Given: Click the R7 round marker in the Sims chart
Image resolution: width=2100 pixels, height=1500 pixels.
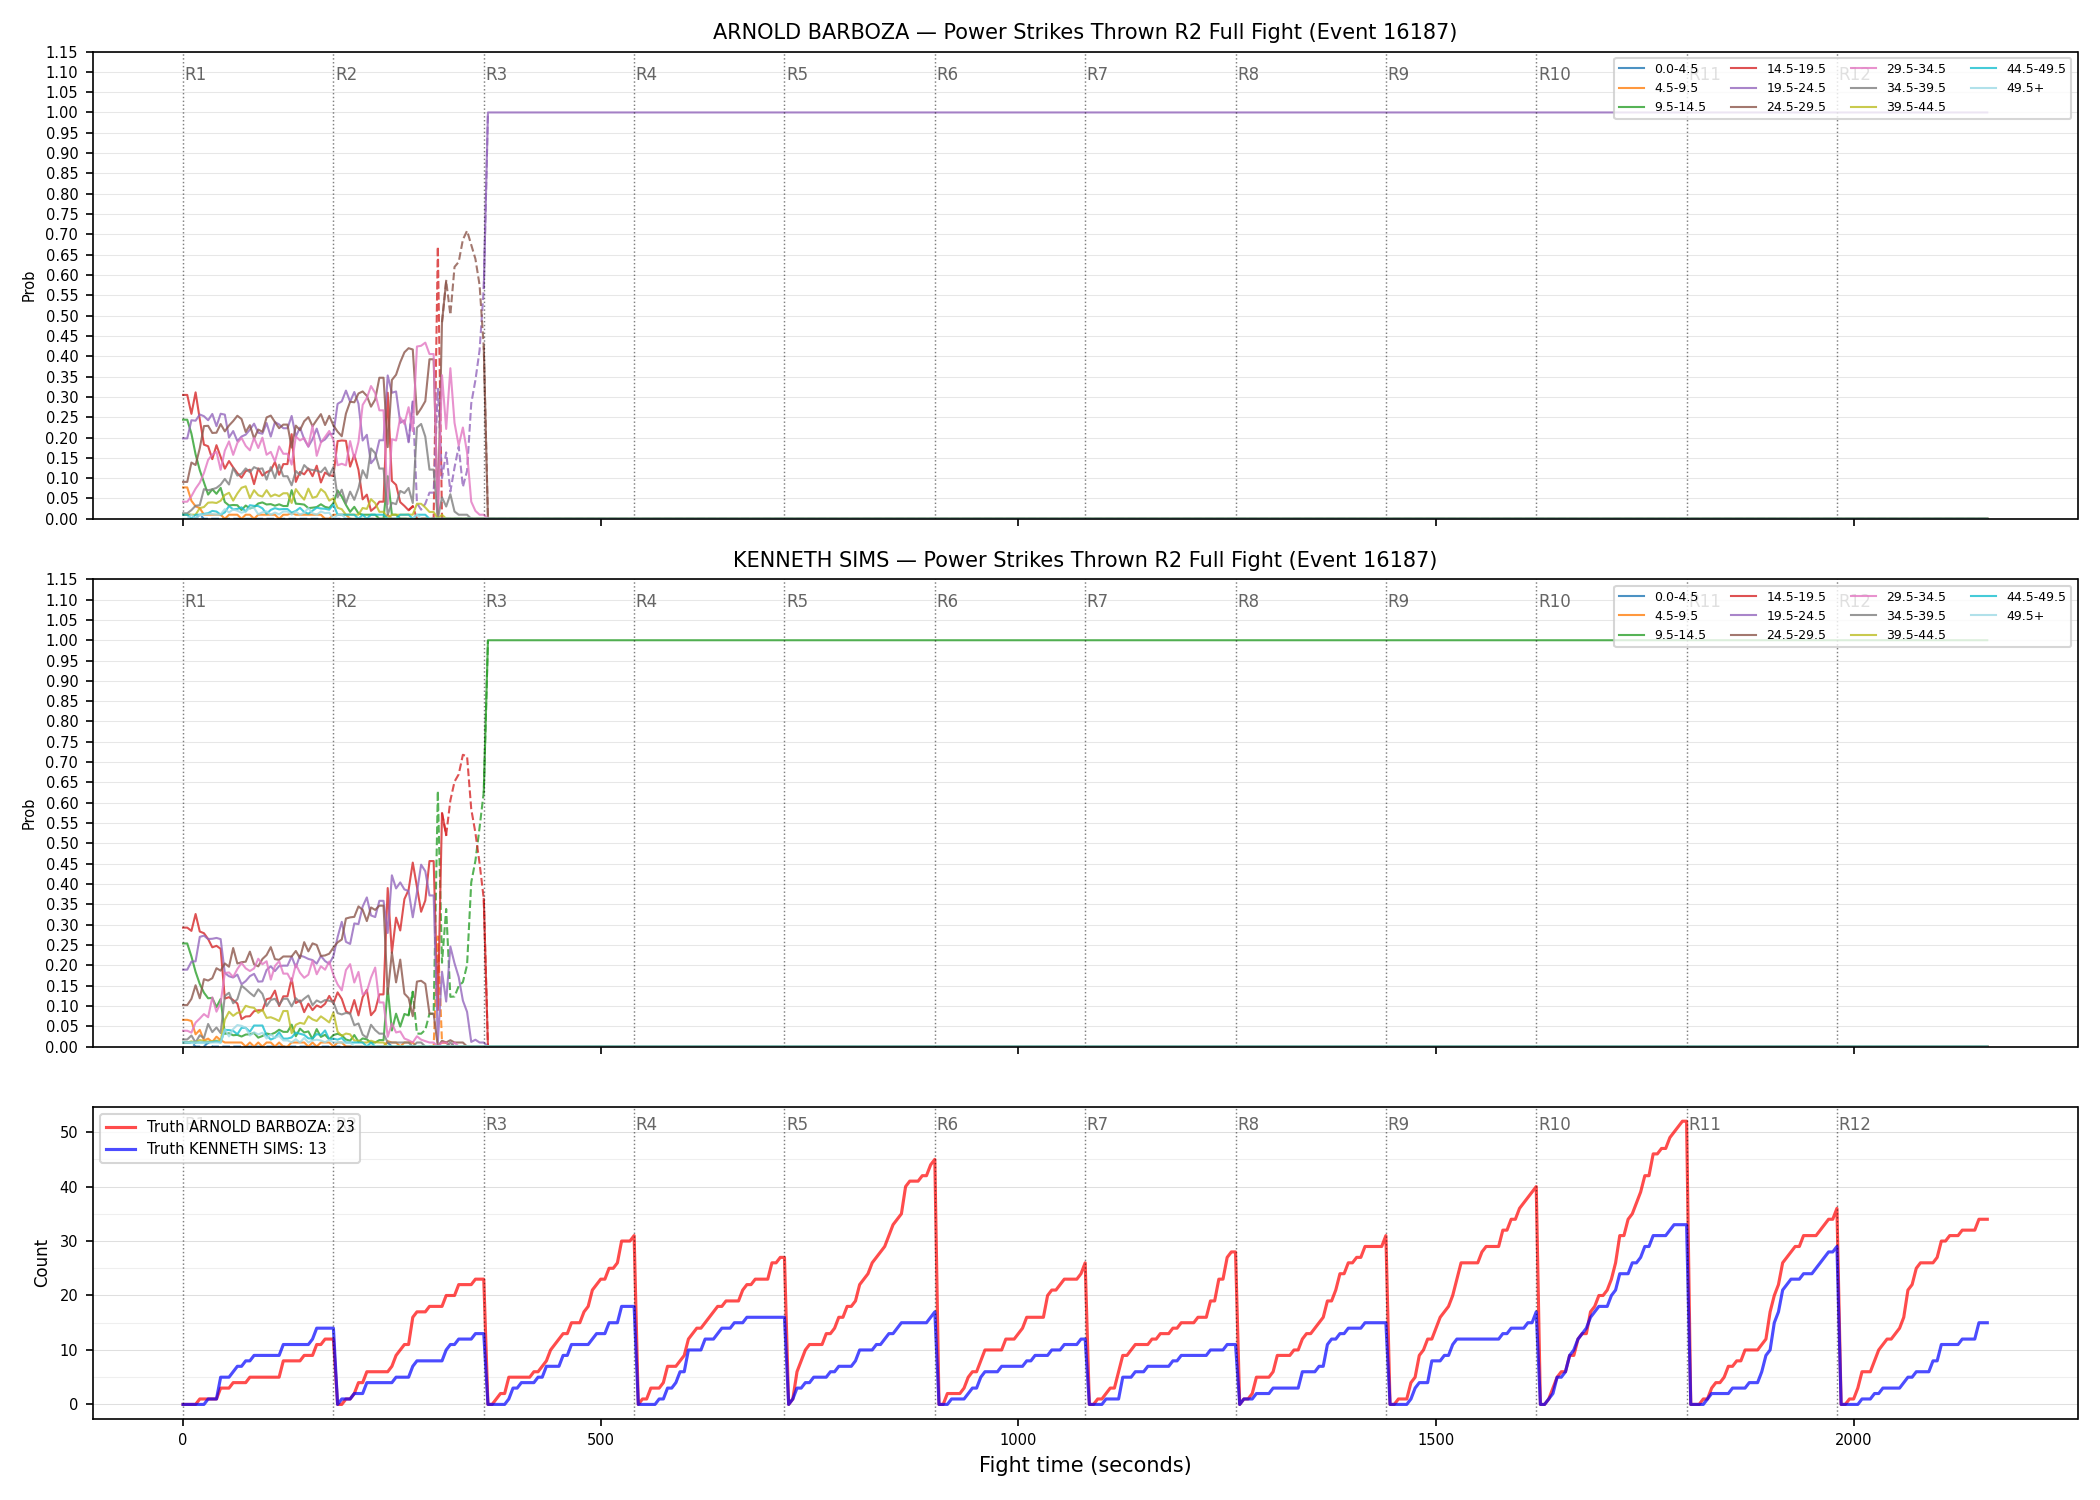Looking at the screenshot, I should pos(1097,601).
